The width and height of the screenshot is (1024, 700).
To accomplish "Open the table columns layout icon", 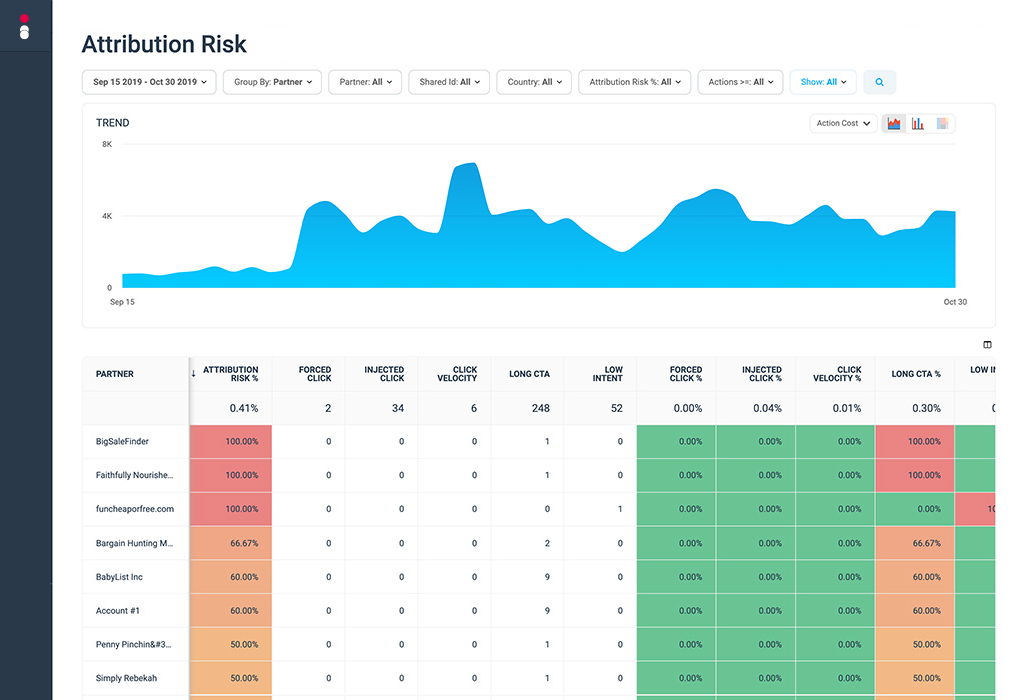I will click(x=987, y=345).
